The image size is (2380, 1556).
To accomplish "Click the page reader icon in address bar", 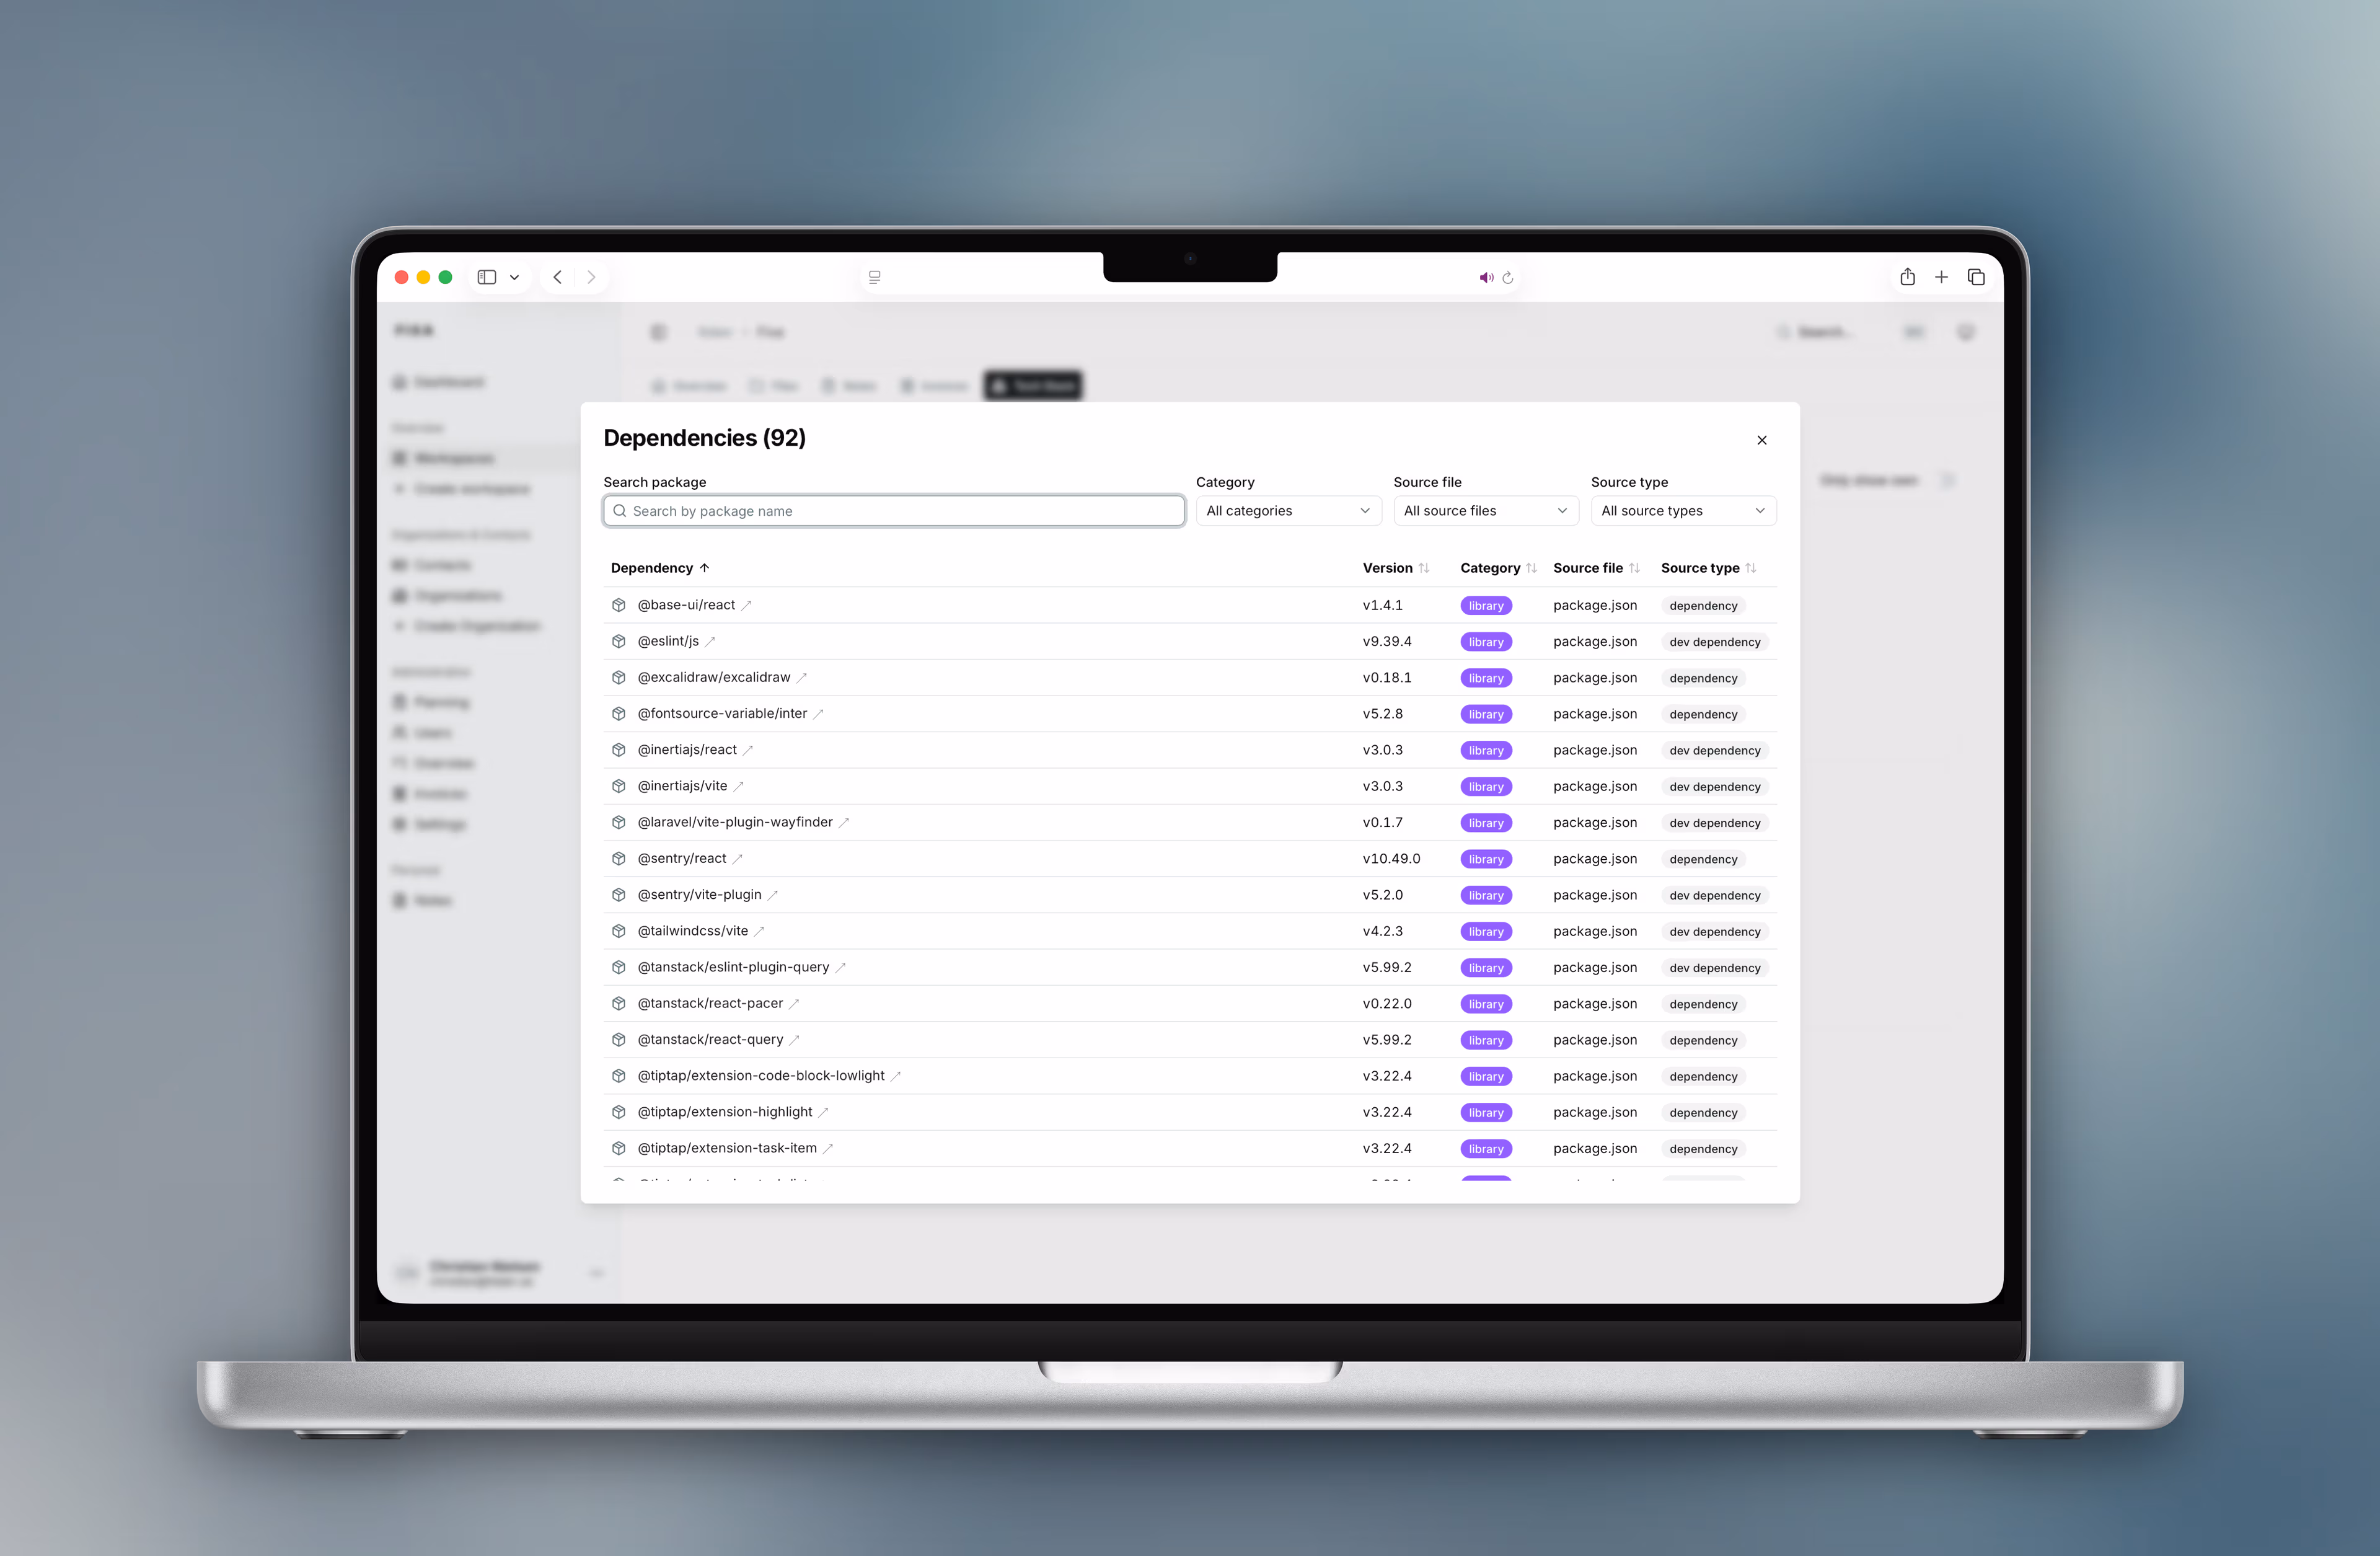I will (x=875, y=277).
